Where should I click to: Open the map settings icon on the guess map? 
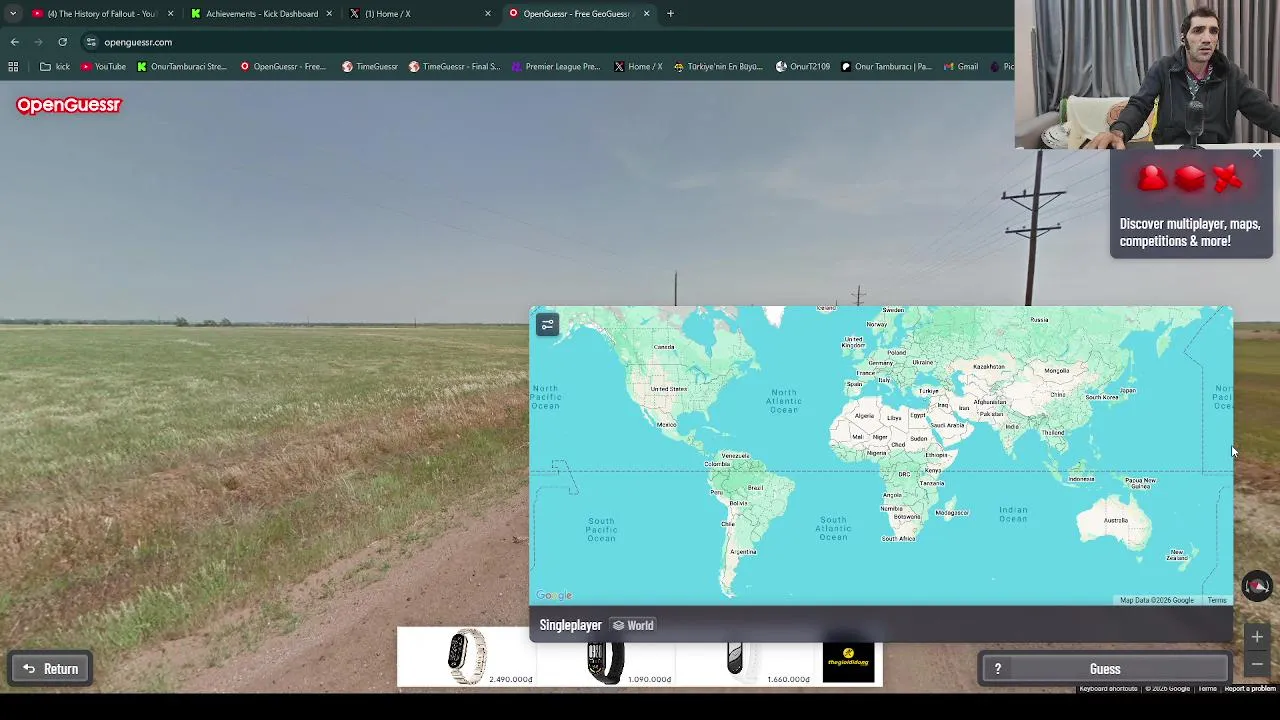click(547, 325)
